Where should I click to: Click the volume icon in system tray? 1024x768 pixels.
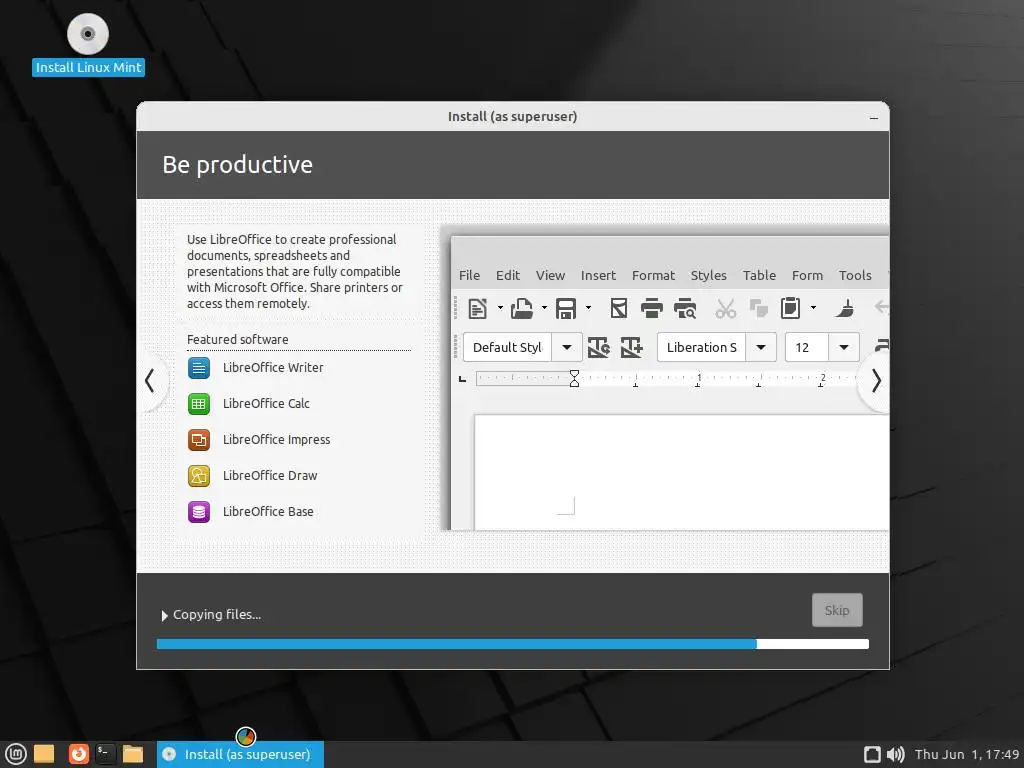(895, 754)
